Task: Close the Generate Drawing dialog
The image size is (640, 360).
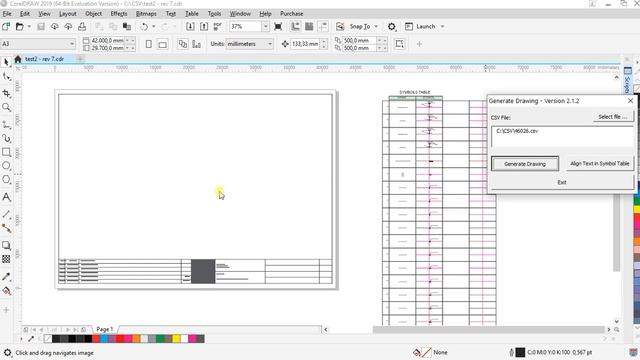Action: (x=630, y=100)
